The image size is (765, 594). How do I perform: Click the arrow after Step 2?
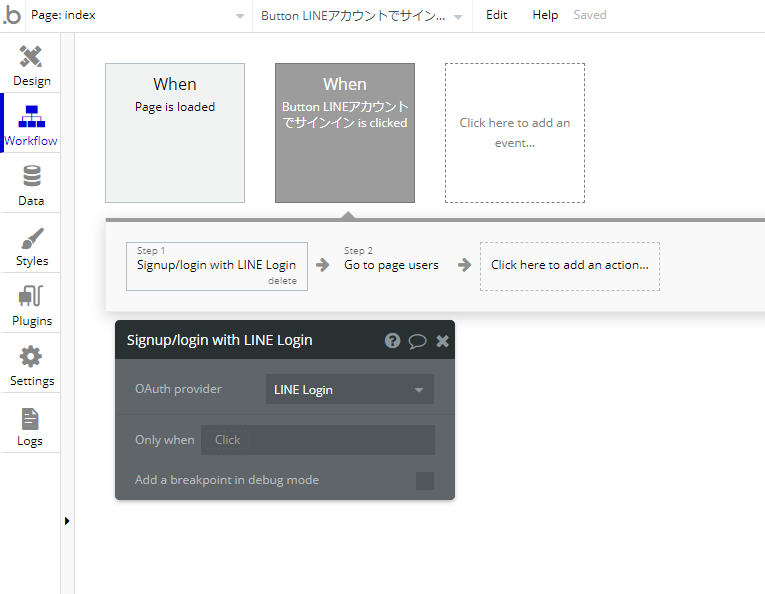coord(464,265)
